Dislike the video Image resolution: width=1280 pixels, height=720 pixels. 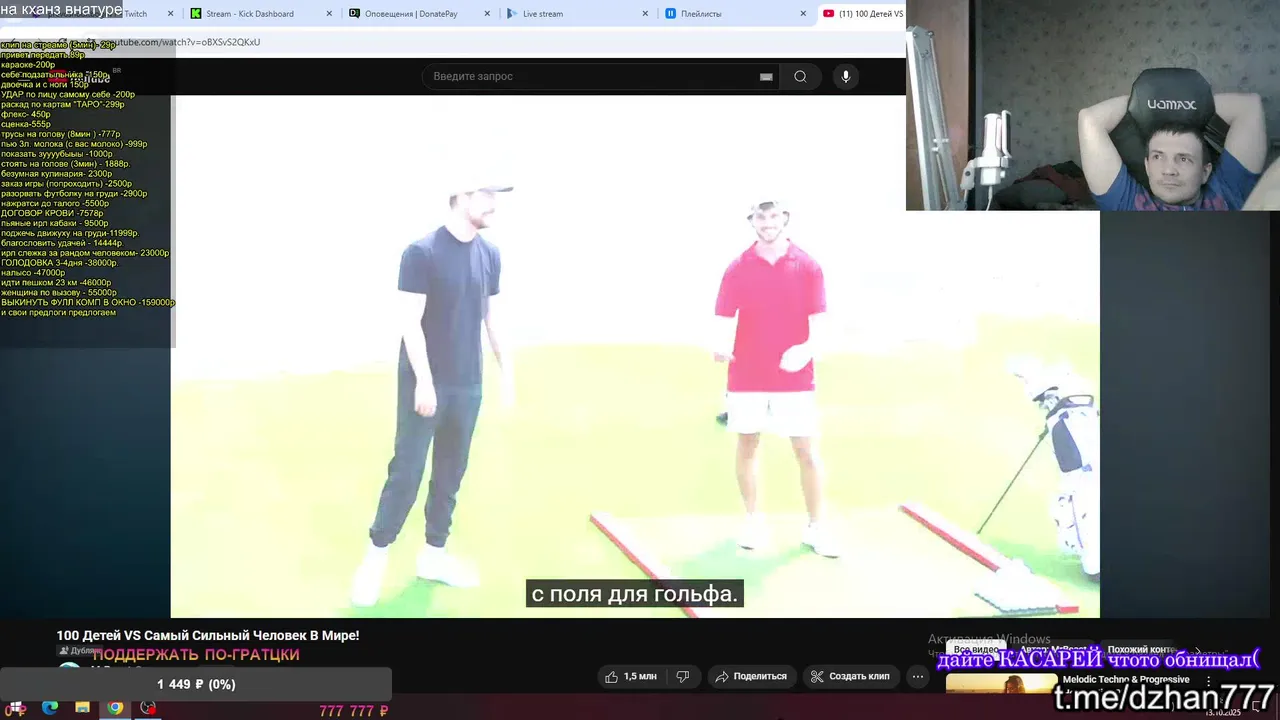tap(682, 676)
